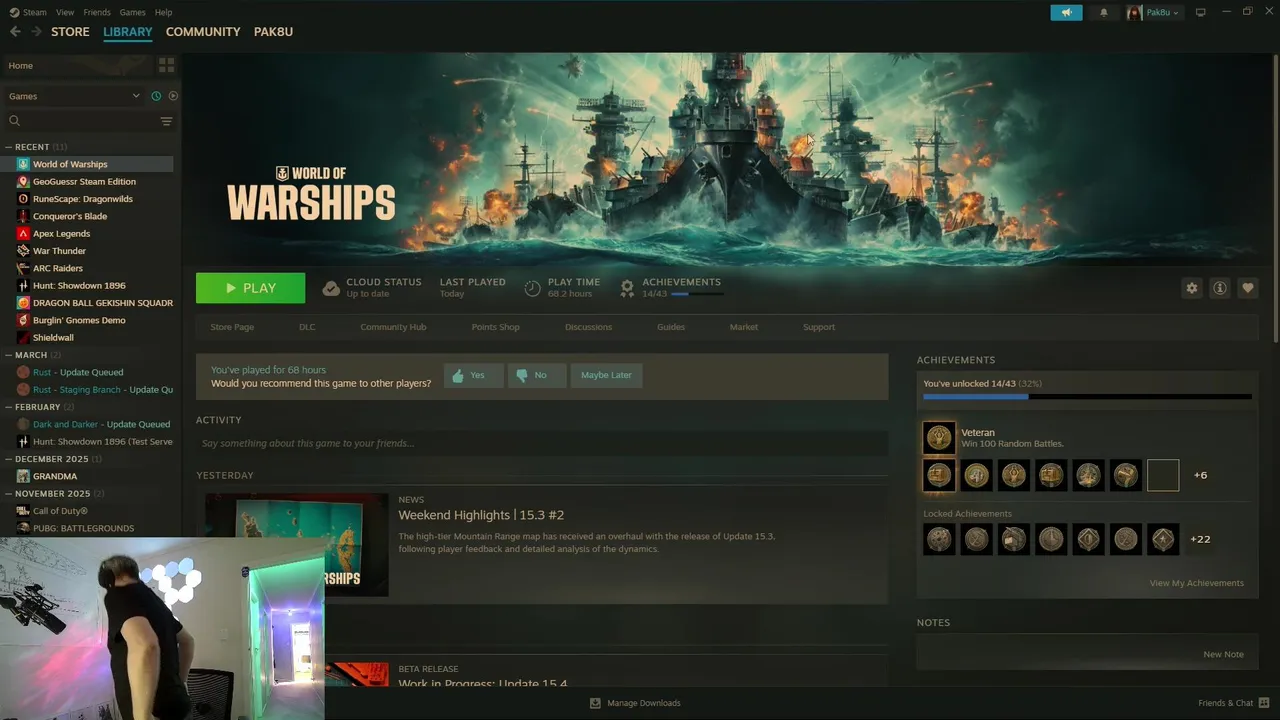Image resolution: width=1280 pixels, height=720 pixels.
Task: Select RuneScape: Dragonwilds in library
Action: coord(82,199)
